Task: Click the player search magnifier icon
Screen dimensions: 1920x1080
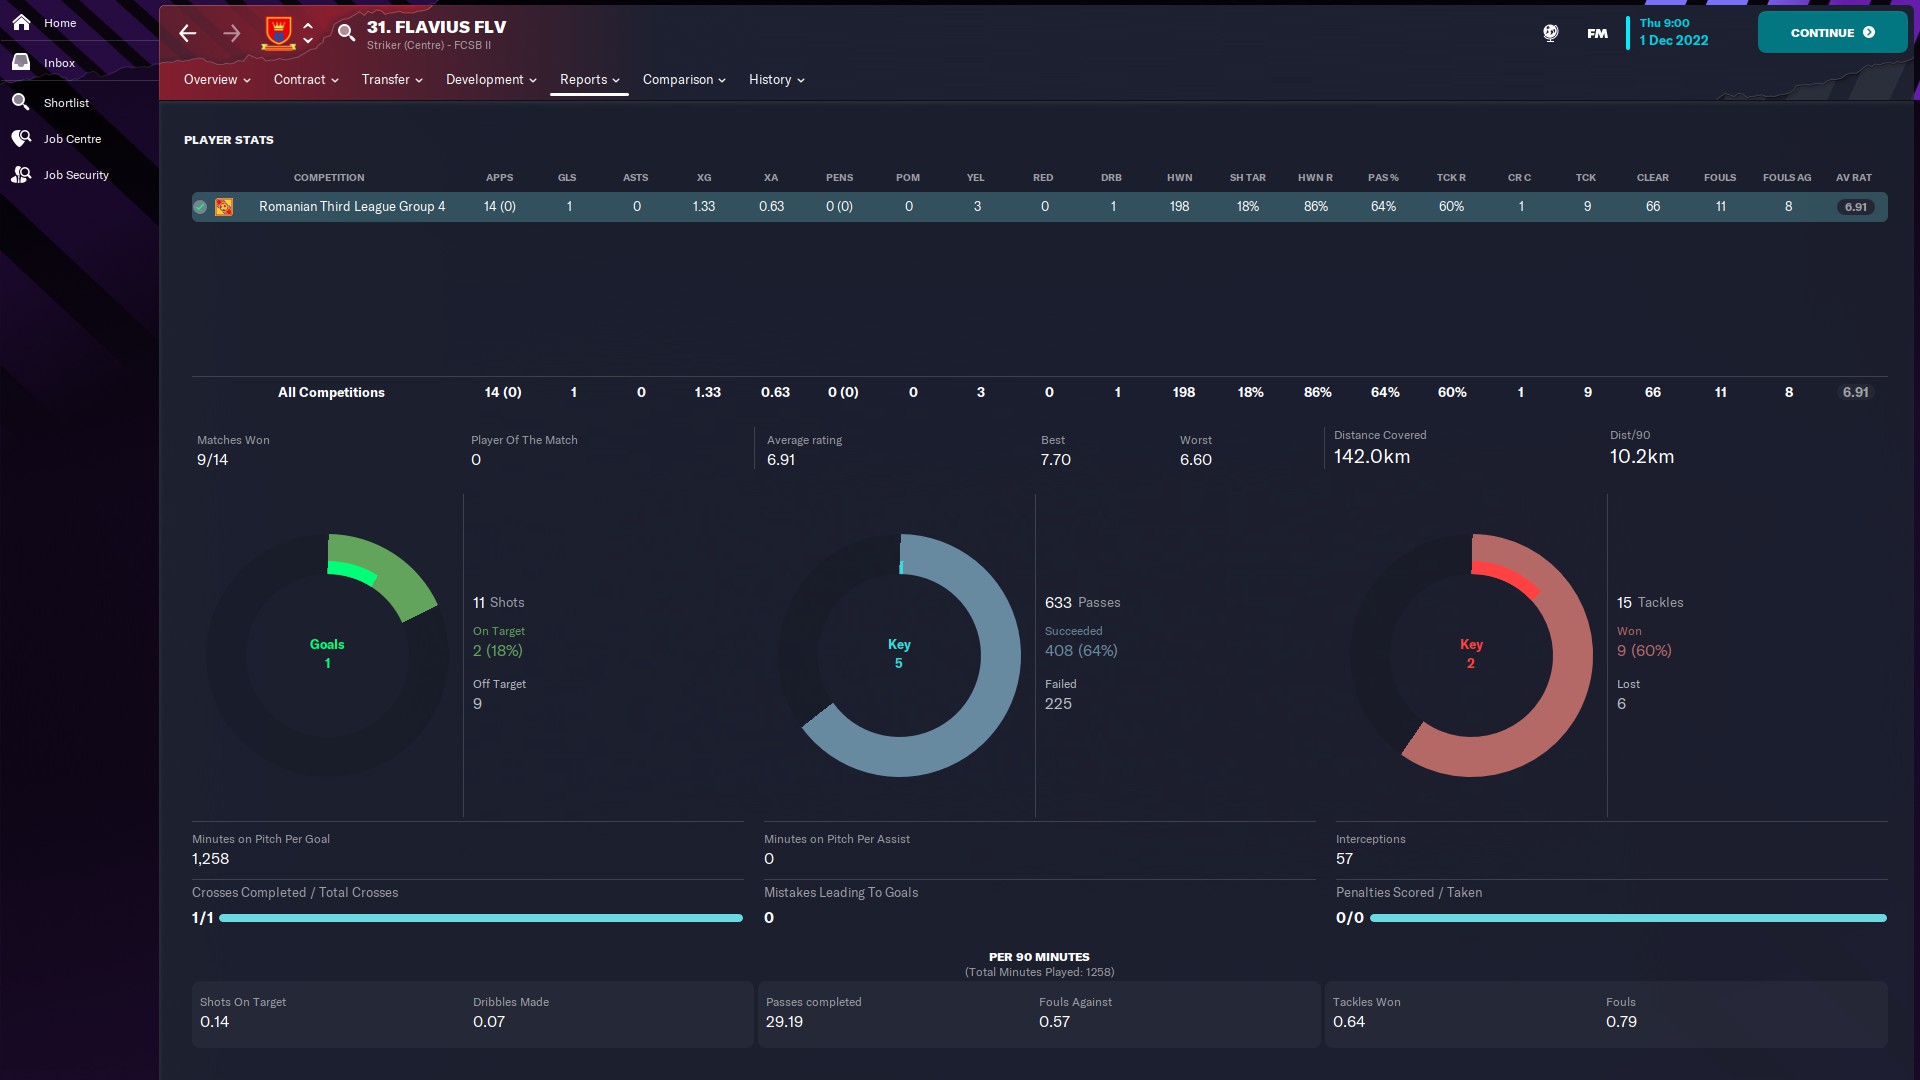Action: coord(346,33)
